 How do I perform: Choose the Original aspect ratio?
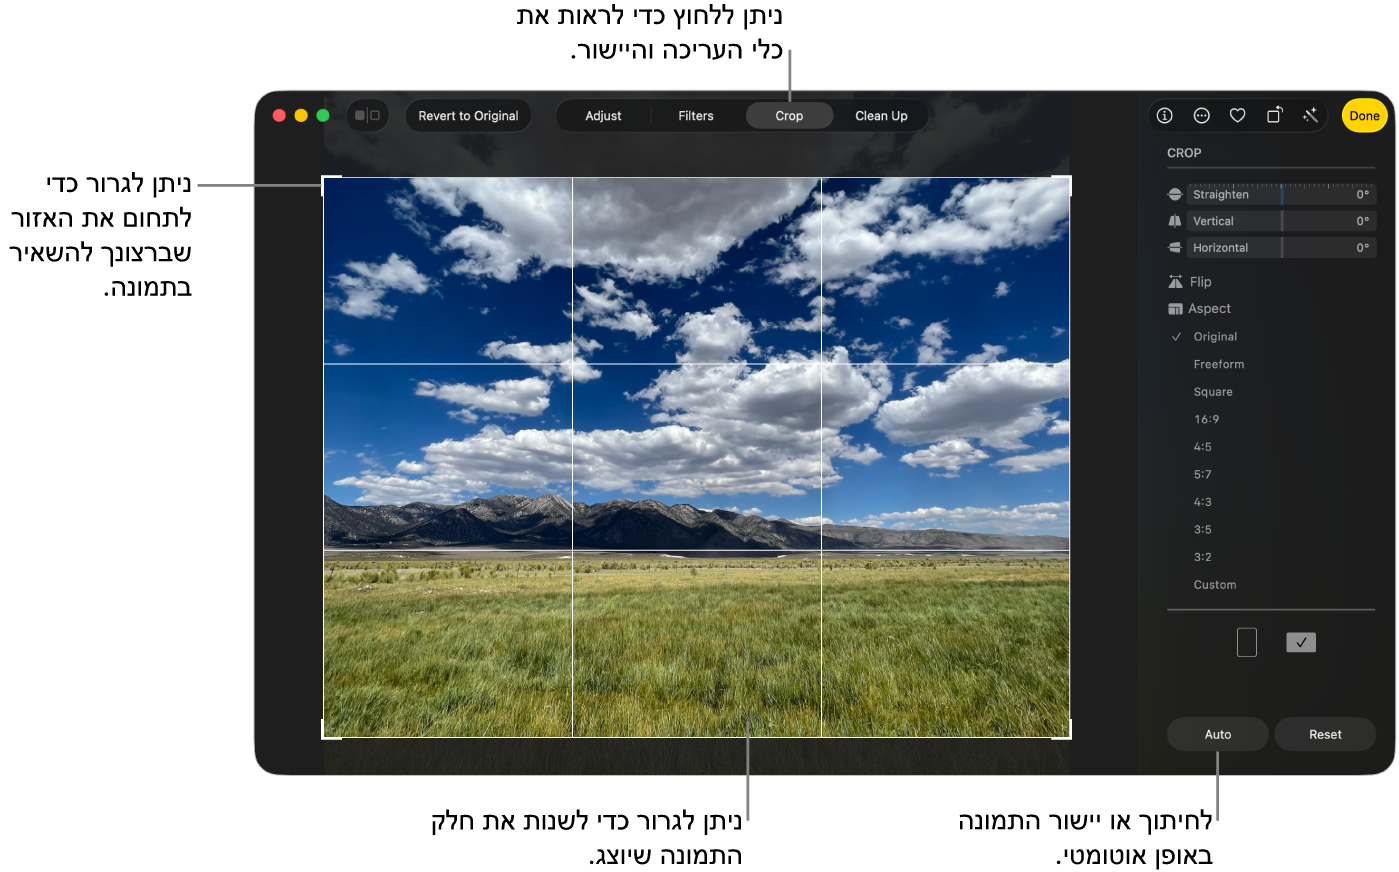[1215, 337]
